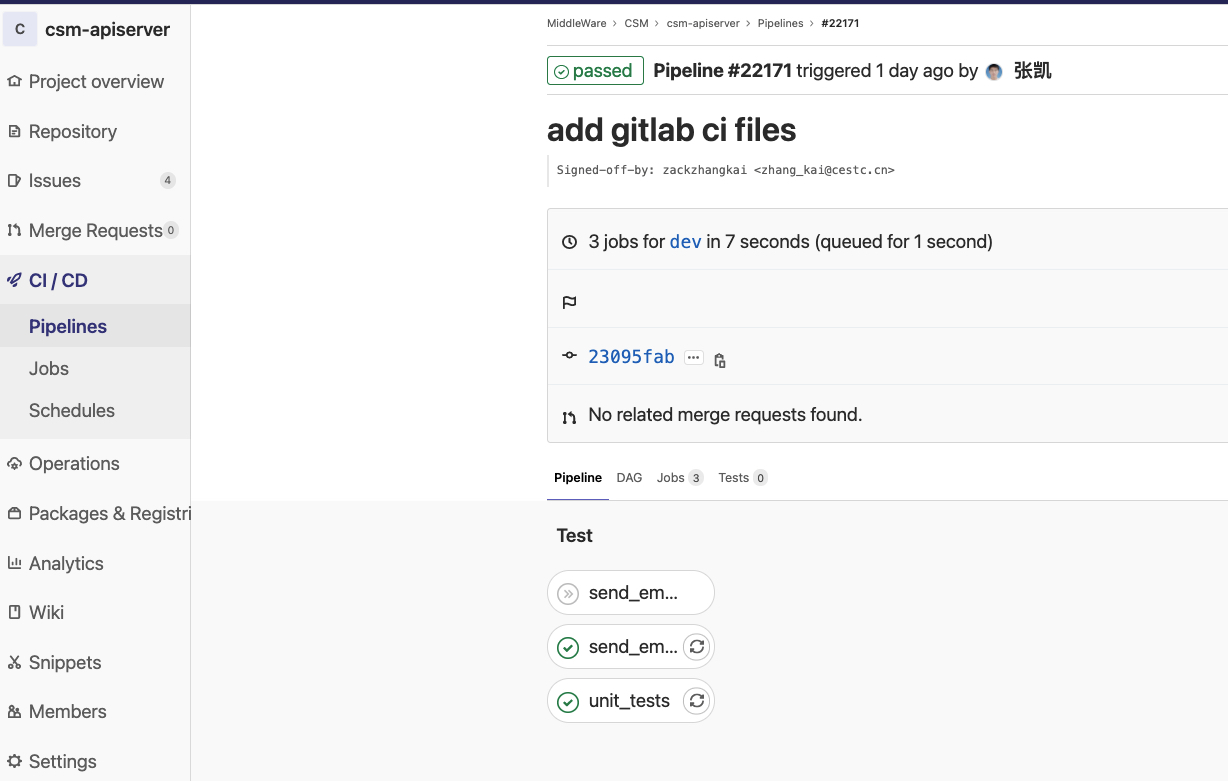Expand the CI / CD sidebar section
This screenshot has height=781, width=1228.
click(x=59, y=281)
